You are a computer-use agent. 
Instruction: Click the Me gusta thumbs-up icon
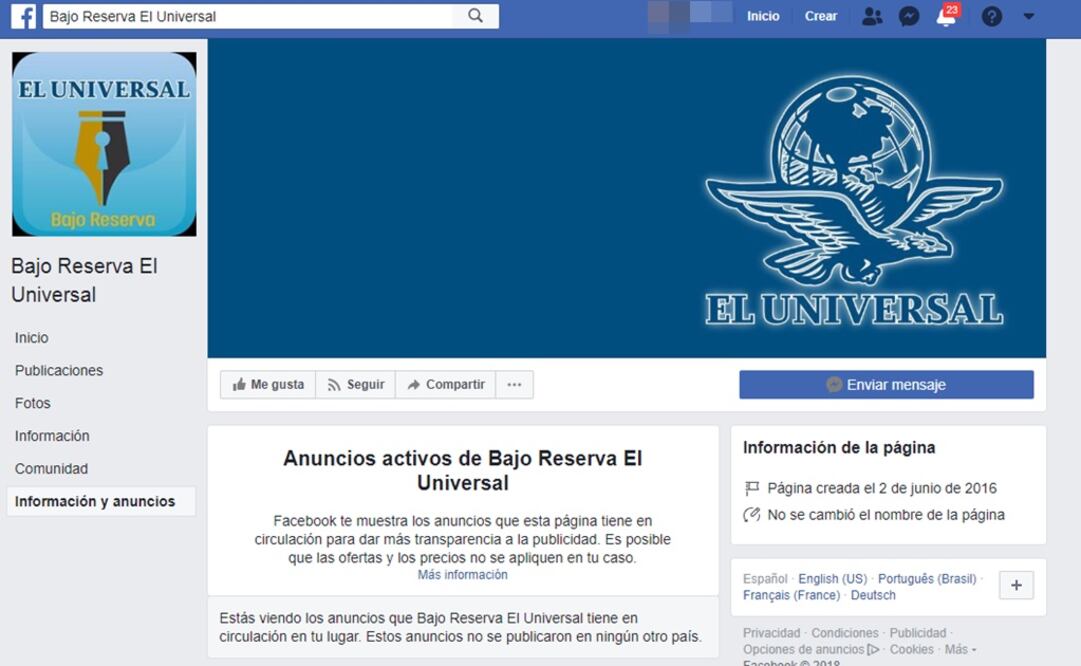click(243, 383)
